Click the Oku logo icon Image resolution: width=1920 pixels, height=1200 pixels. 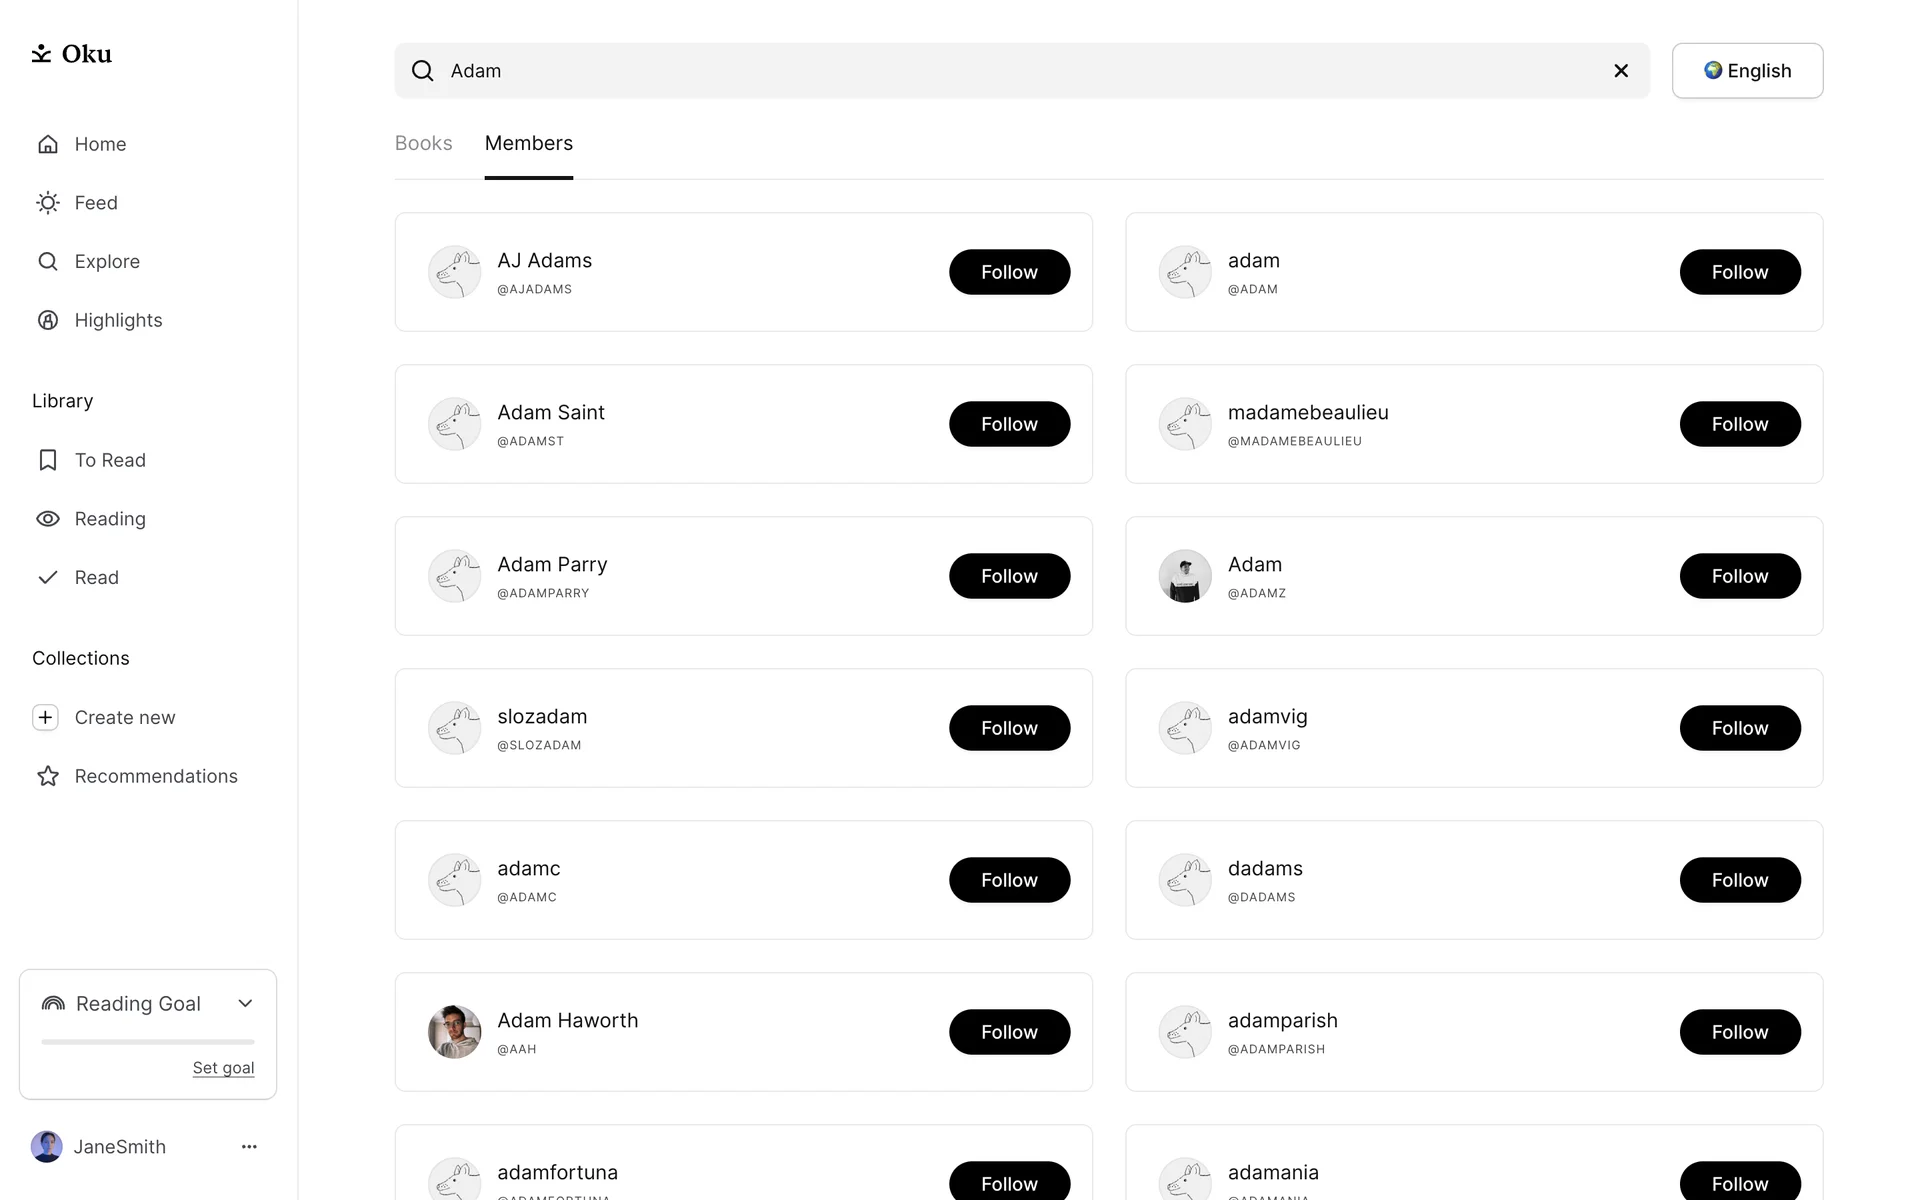tap(41, 54)
